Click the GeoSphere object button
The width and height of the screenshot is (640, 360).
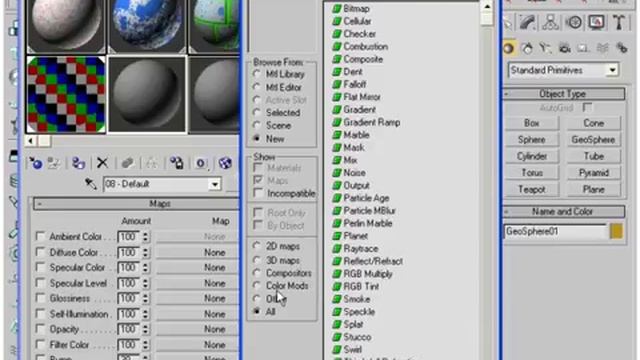(x=593, y=140)
